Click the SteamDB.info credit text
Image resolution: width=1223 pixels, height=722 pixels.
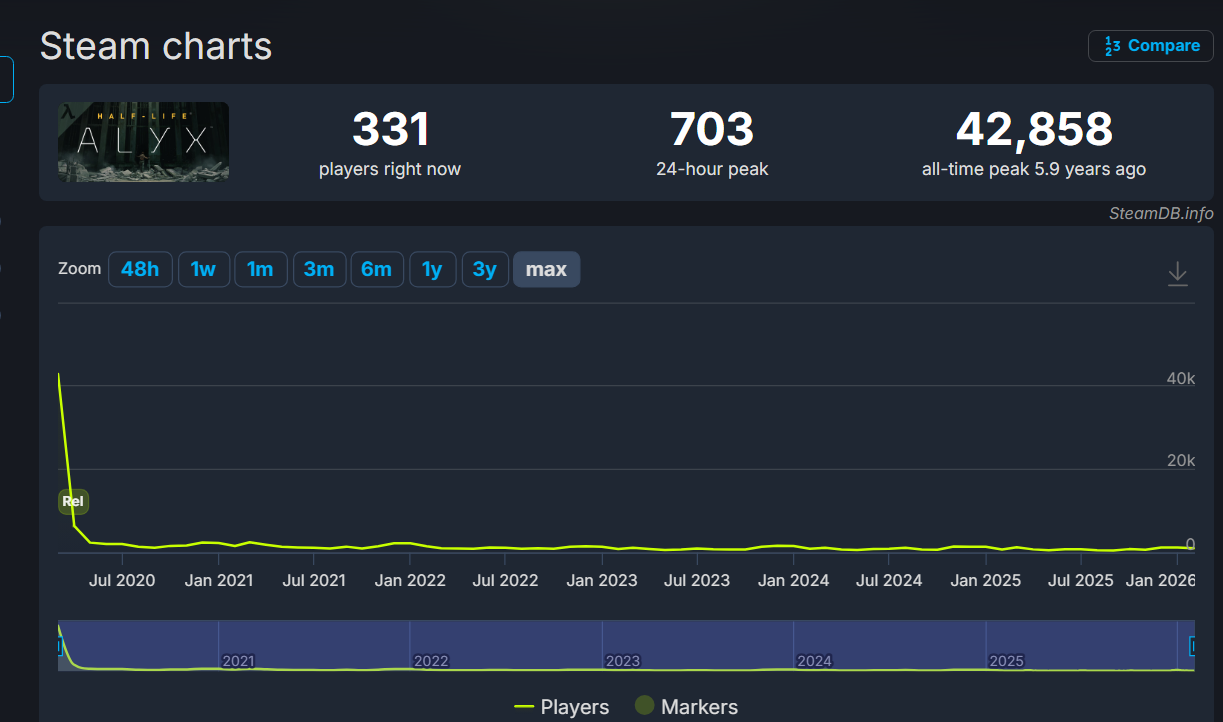point(1161,213)
